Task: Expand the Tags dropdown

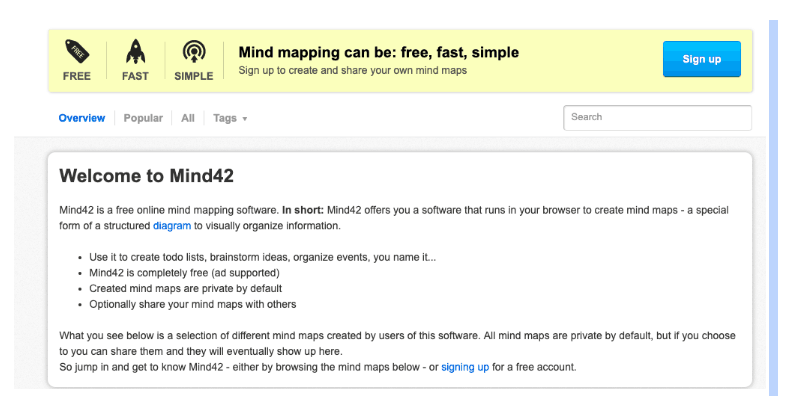Action: (230, 118)
